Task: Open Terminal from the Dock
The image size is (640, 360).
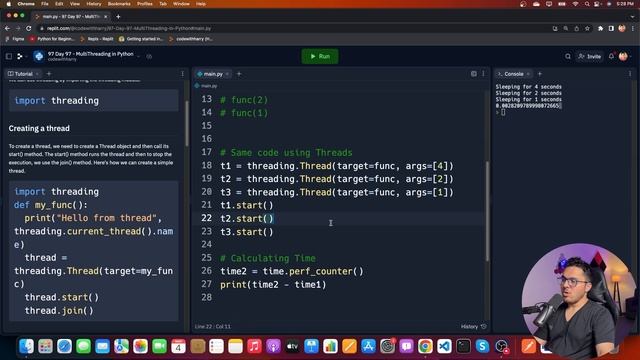Action: [463, 346]
